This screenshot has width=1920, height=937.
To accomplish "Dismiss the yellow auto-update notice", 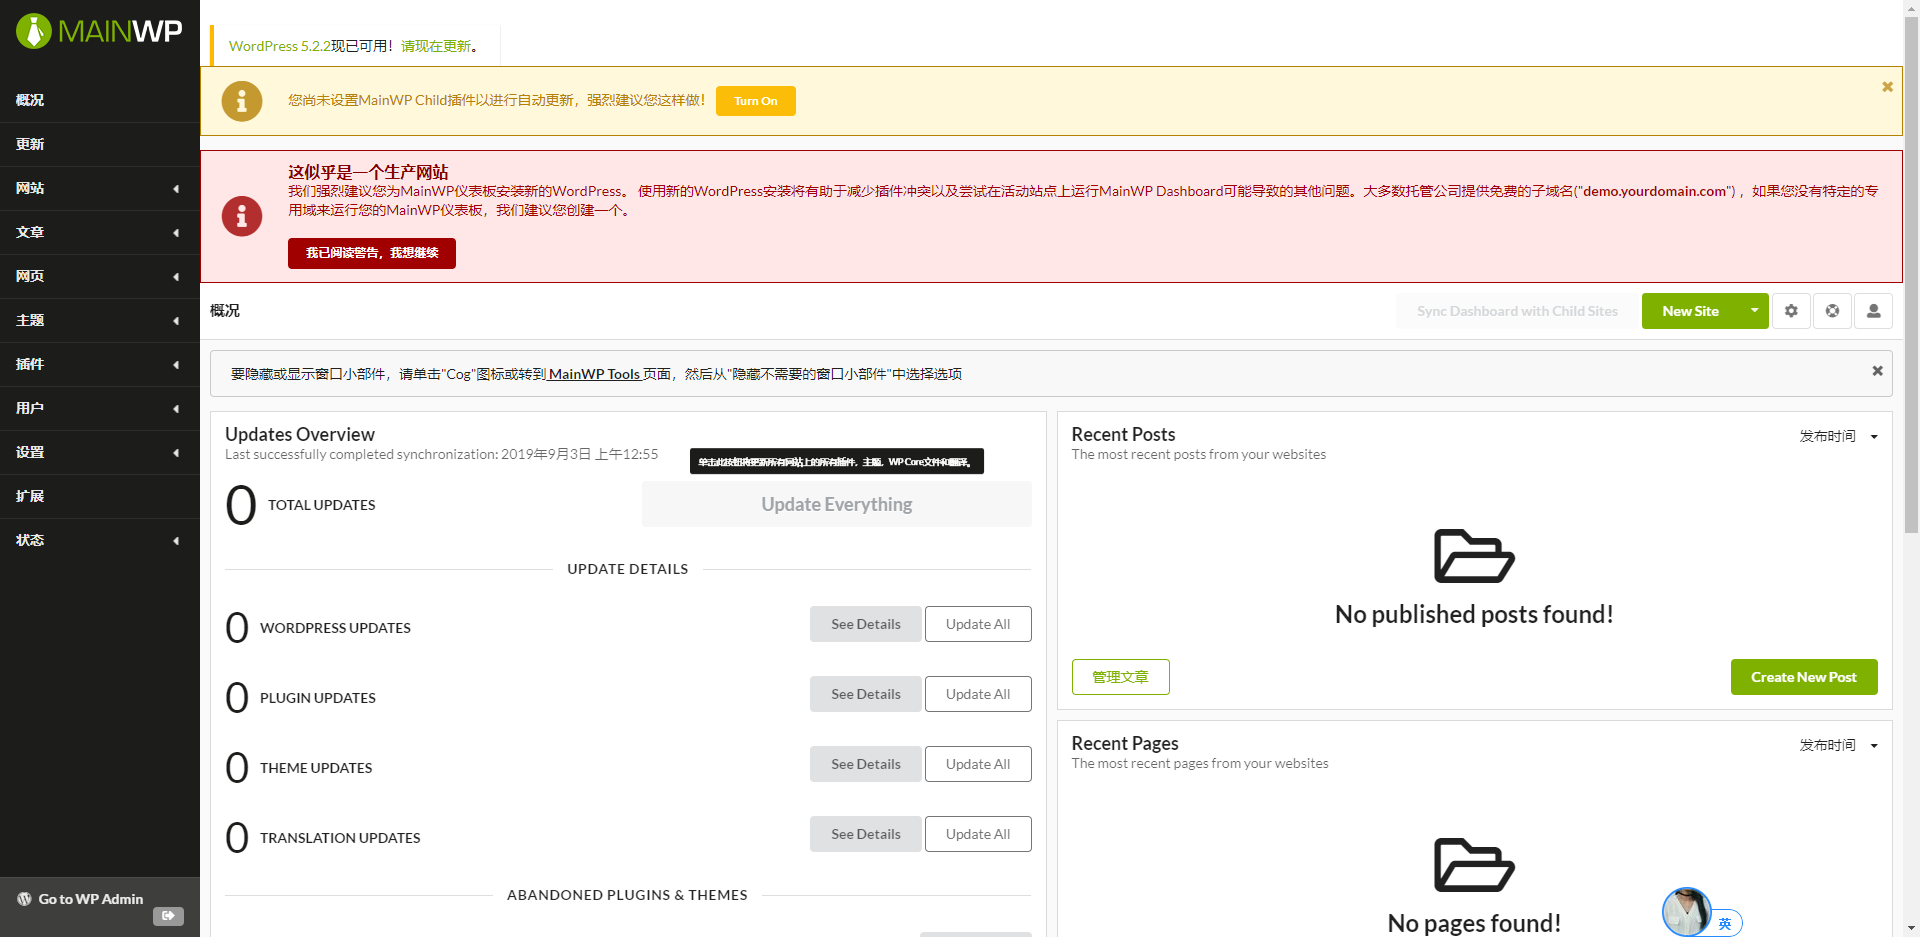I will 1887,87.
